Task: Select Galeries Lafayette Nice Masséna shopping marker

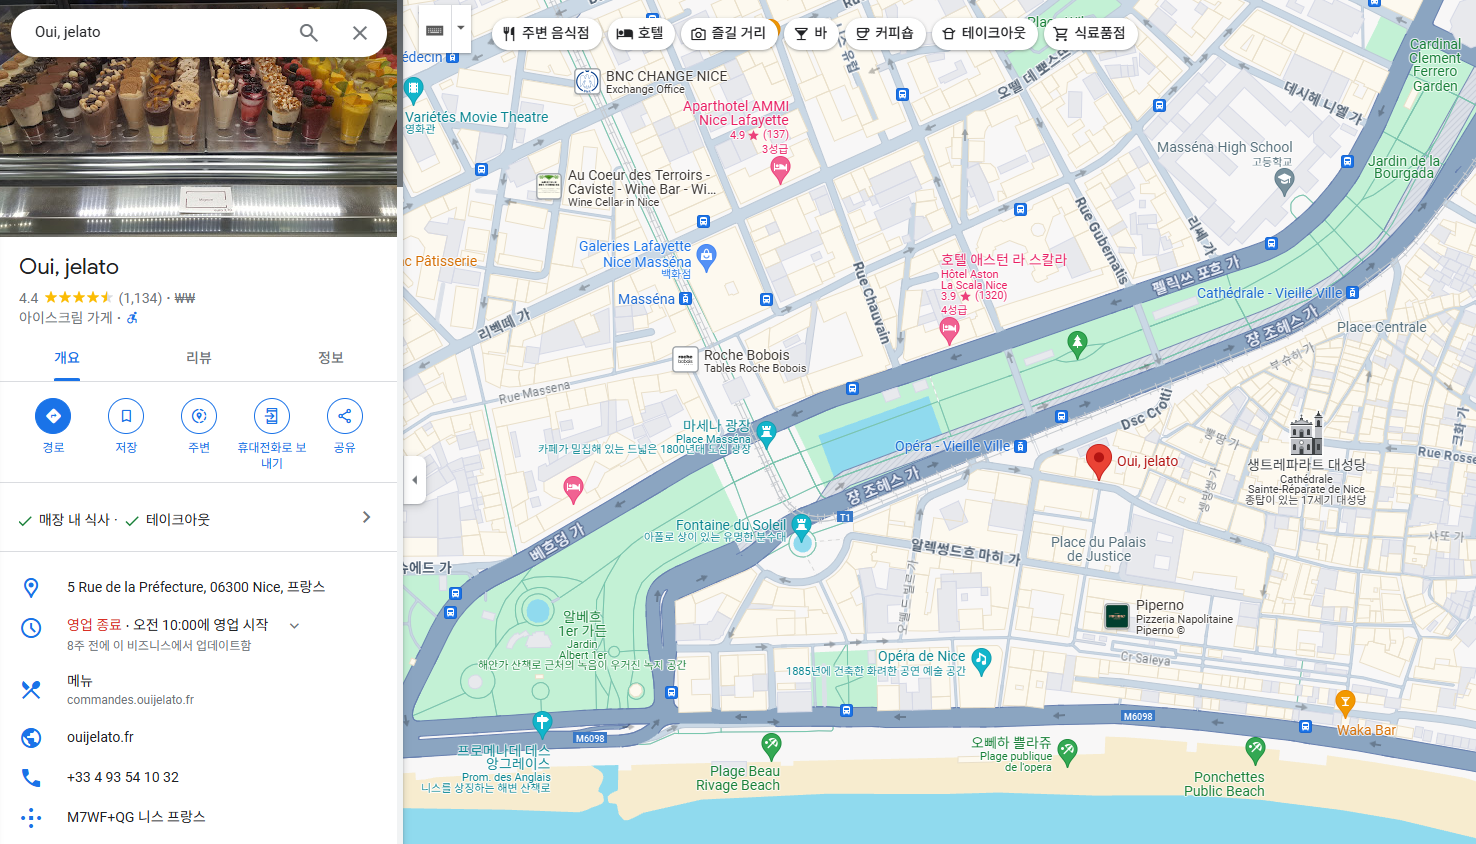Action: tap(706, 257)
